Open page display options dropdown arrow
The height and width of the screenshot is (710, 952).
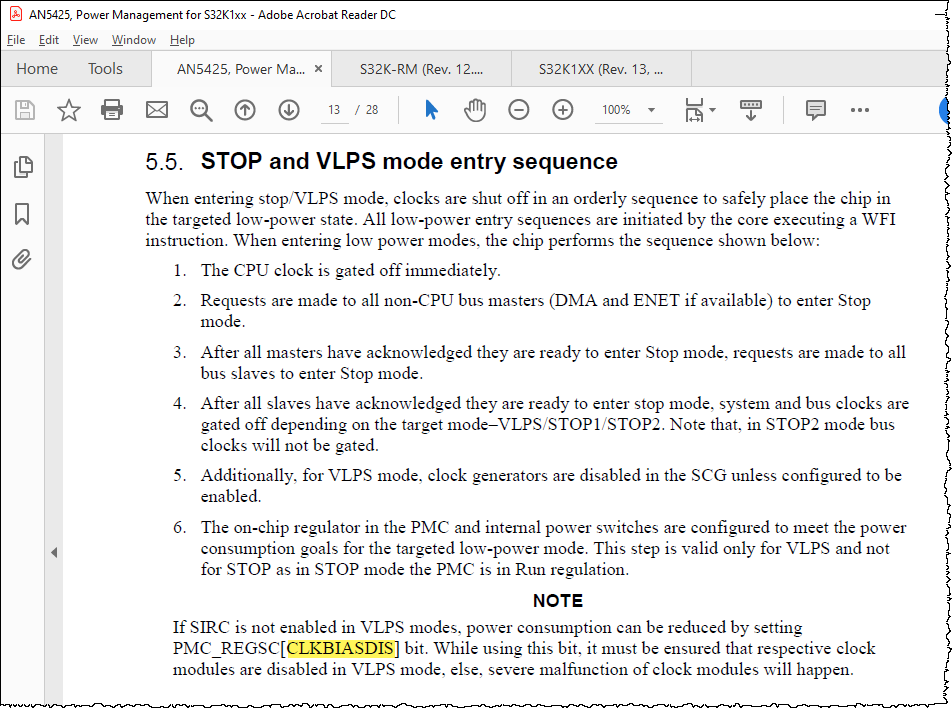(x=712, y=110)
